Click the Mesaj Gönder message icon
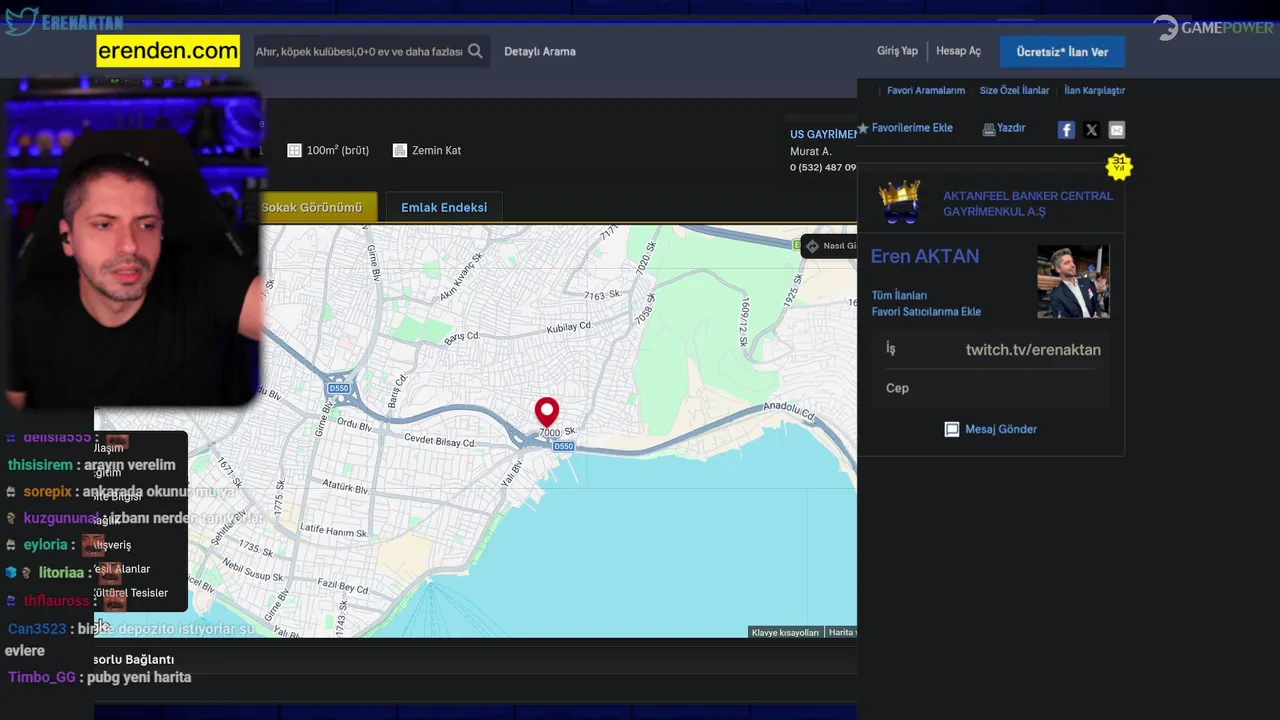The width and height of the screenshot is (1280, 720). click(952, 429)
